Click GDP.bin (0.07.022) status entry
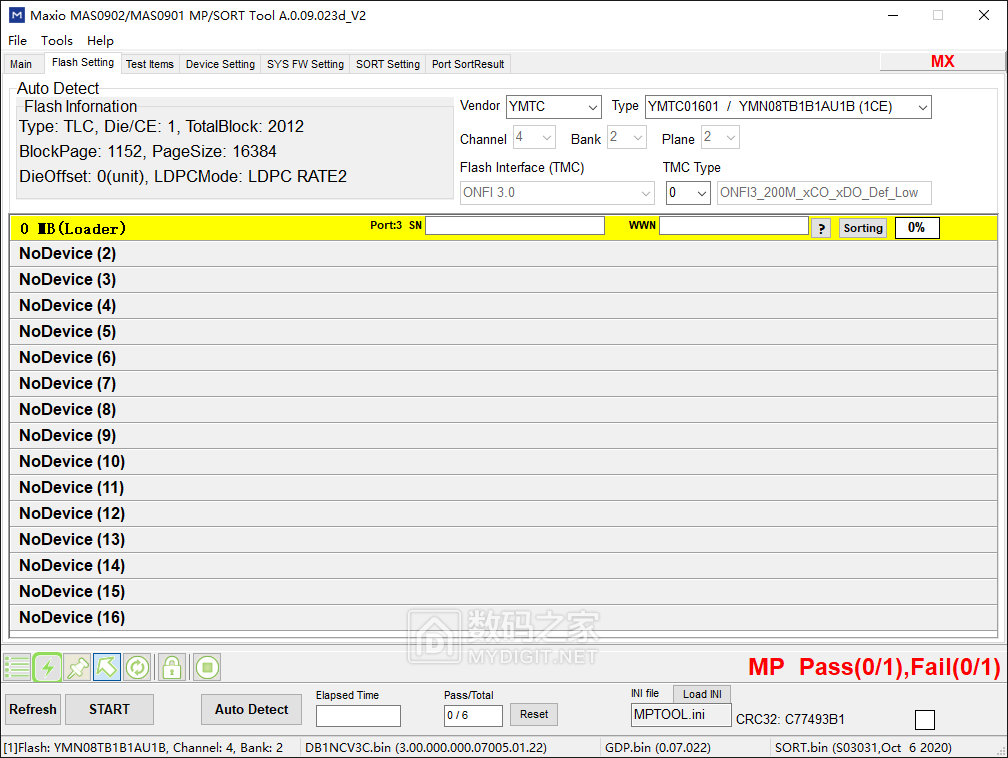Image resolution: width=1008 pixels, height=758 pixels. (658, 748)
